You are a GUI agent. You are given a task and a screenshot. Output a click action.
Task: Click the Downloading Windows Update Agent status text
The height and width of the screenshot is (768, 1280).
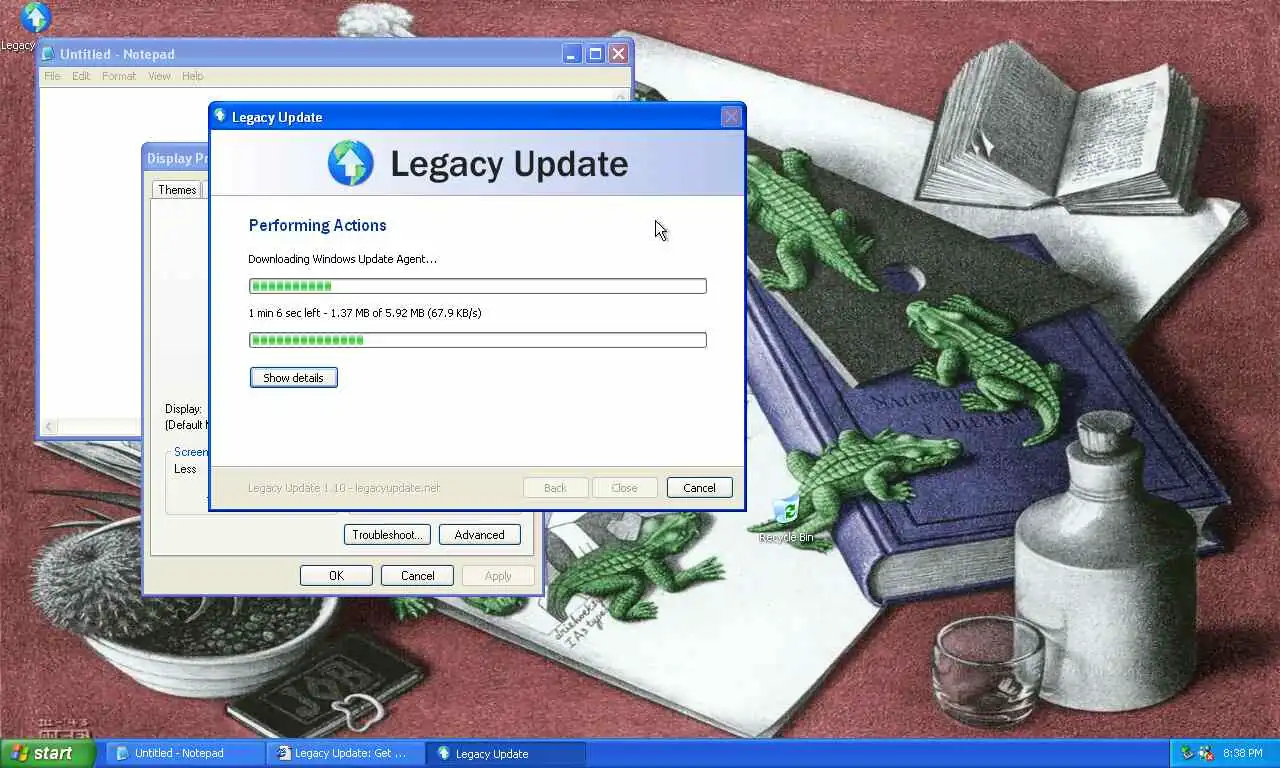(342, 259)
